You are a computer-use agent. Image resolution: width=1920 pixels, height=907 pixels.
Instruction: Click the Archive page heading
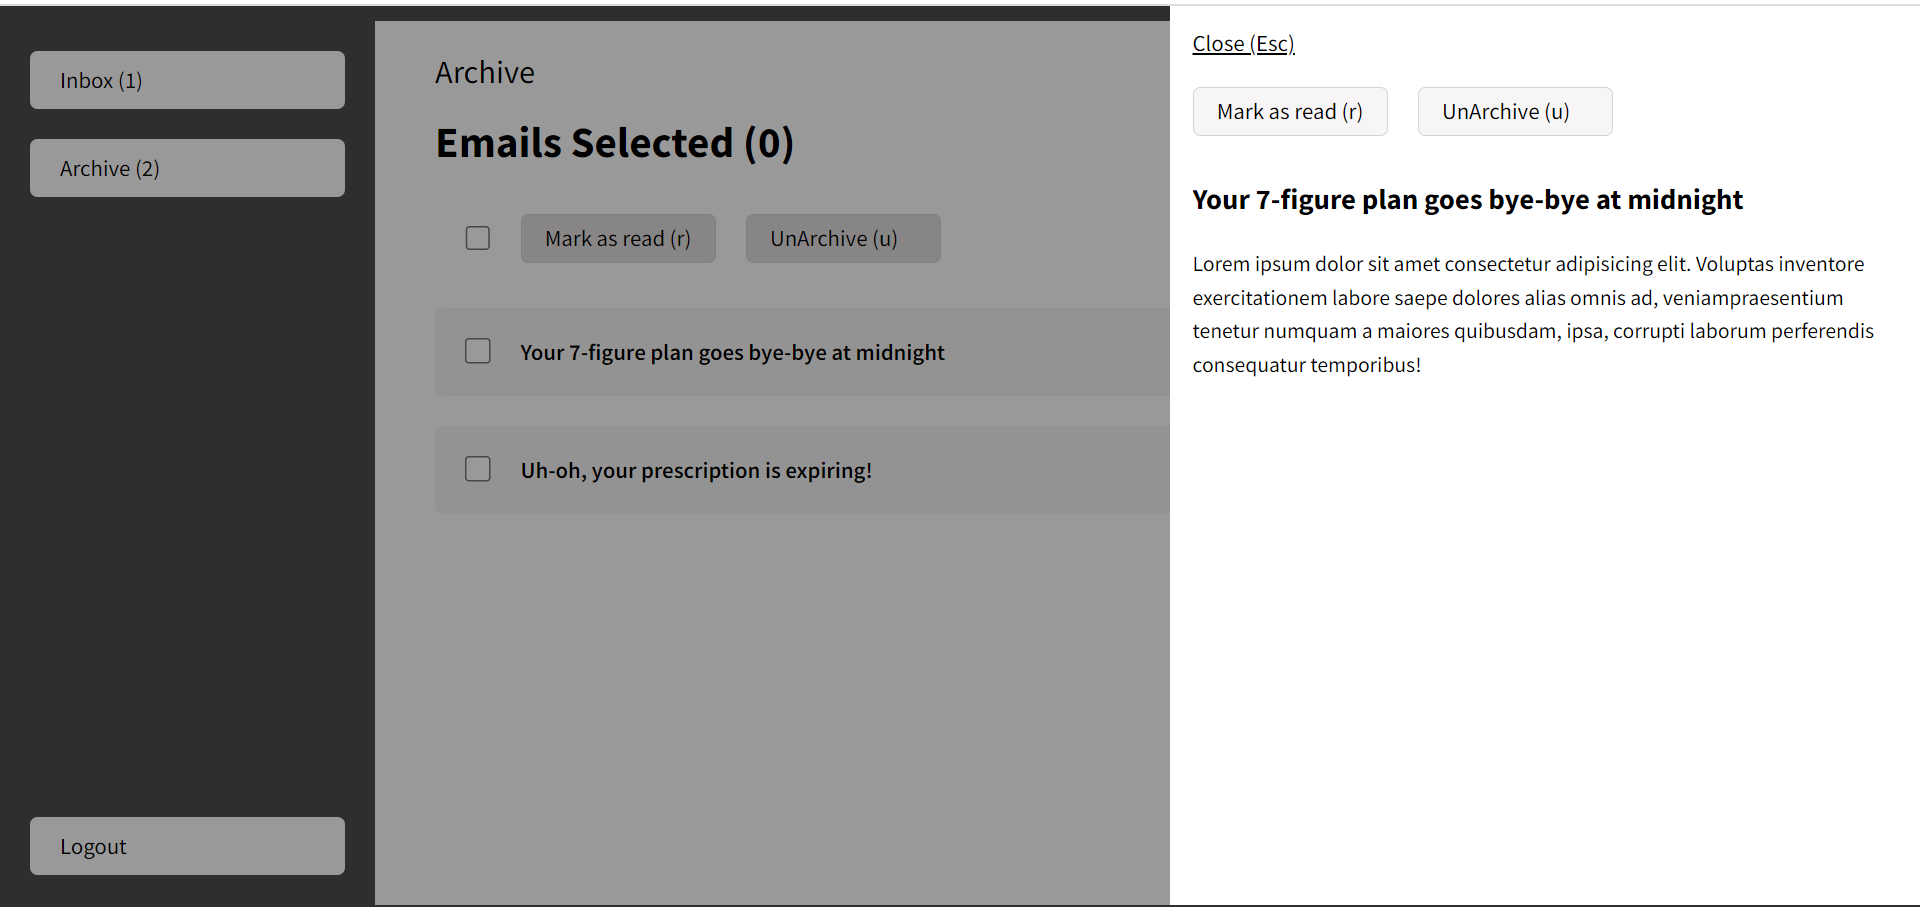(484, 71)
